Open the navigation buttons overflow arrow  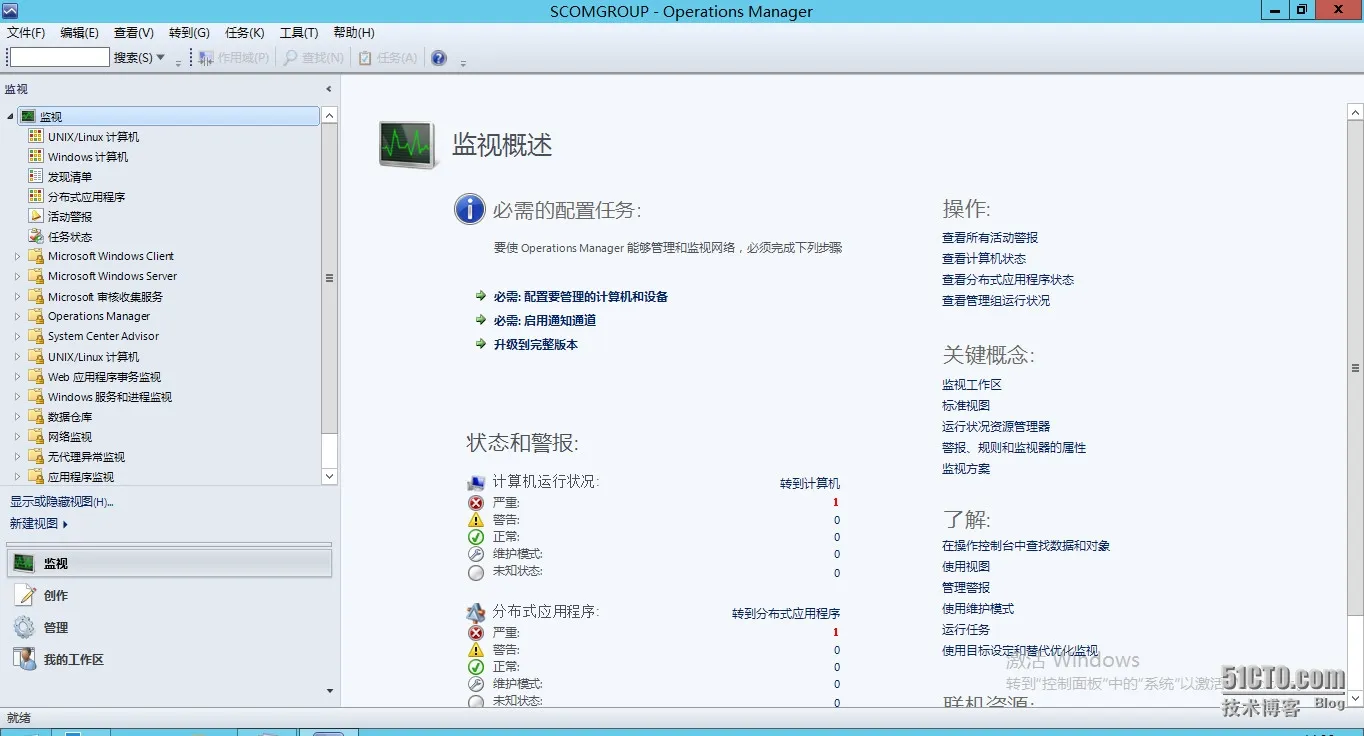pos(330,690)
